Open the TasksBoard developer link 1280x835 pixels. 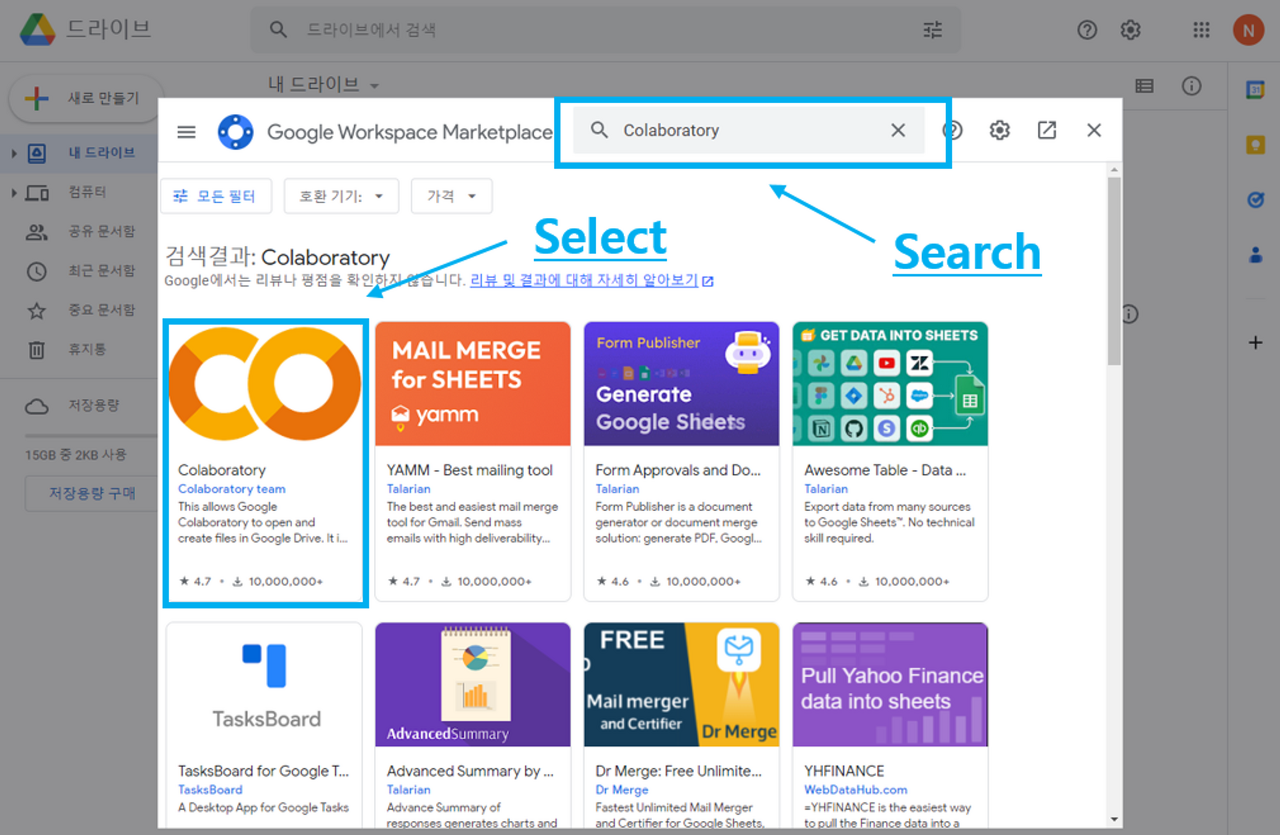[x=210, y=790]
